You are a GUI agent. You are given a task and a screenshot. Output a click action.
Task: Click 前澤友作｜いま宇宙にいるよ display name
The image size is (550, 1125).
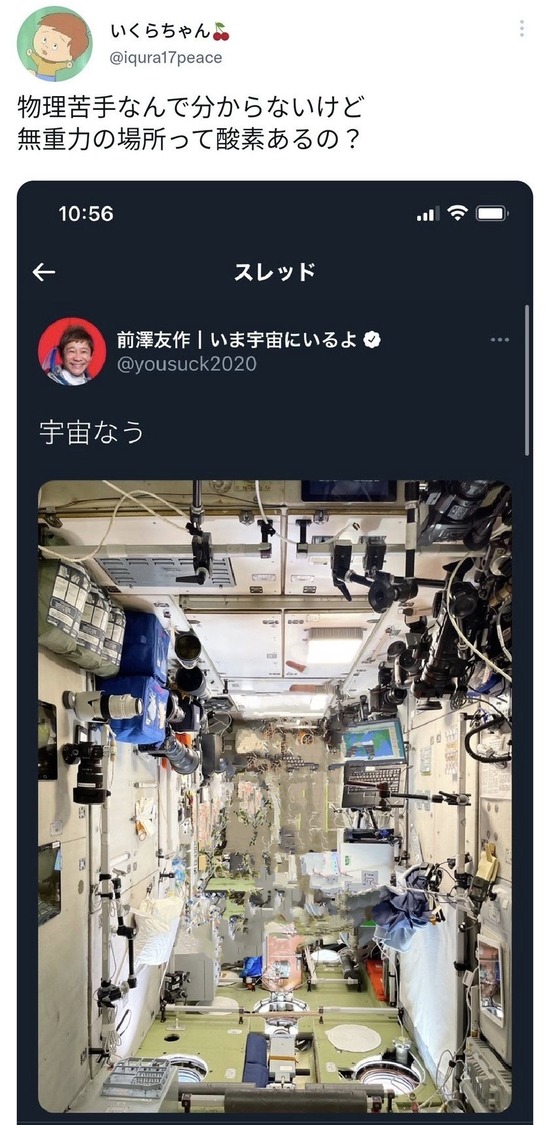pyautogui.click(x=237, y=340)
